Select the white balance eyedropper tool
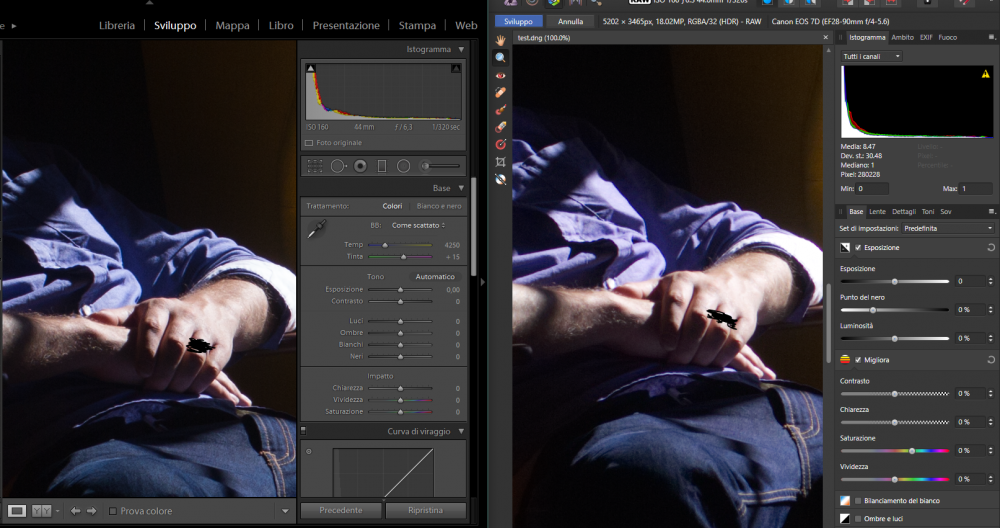 click(316, 231)
